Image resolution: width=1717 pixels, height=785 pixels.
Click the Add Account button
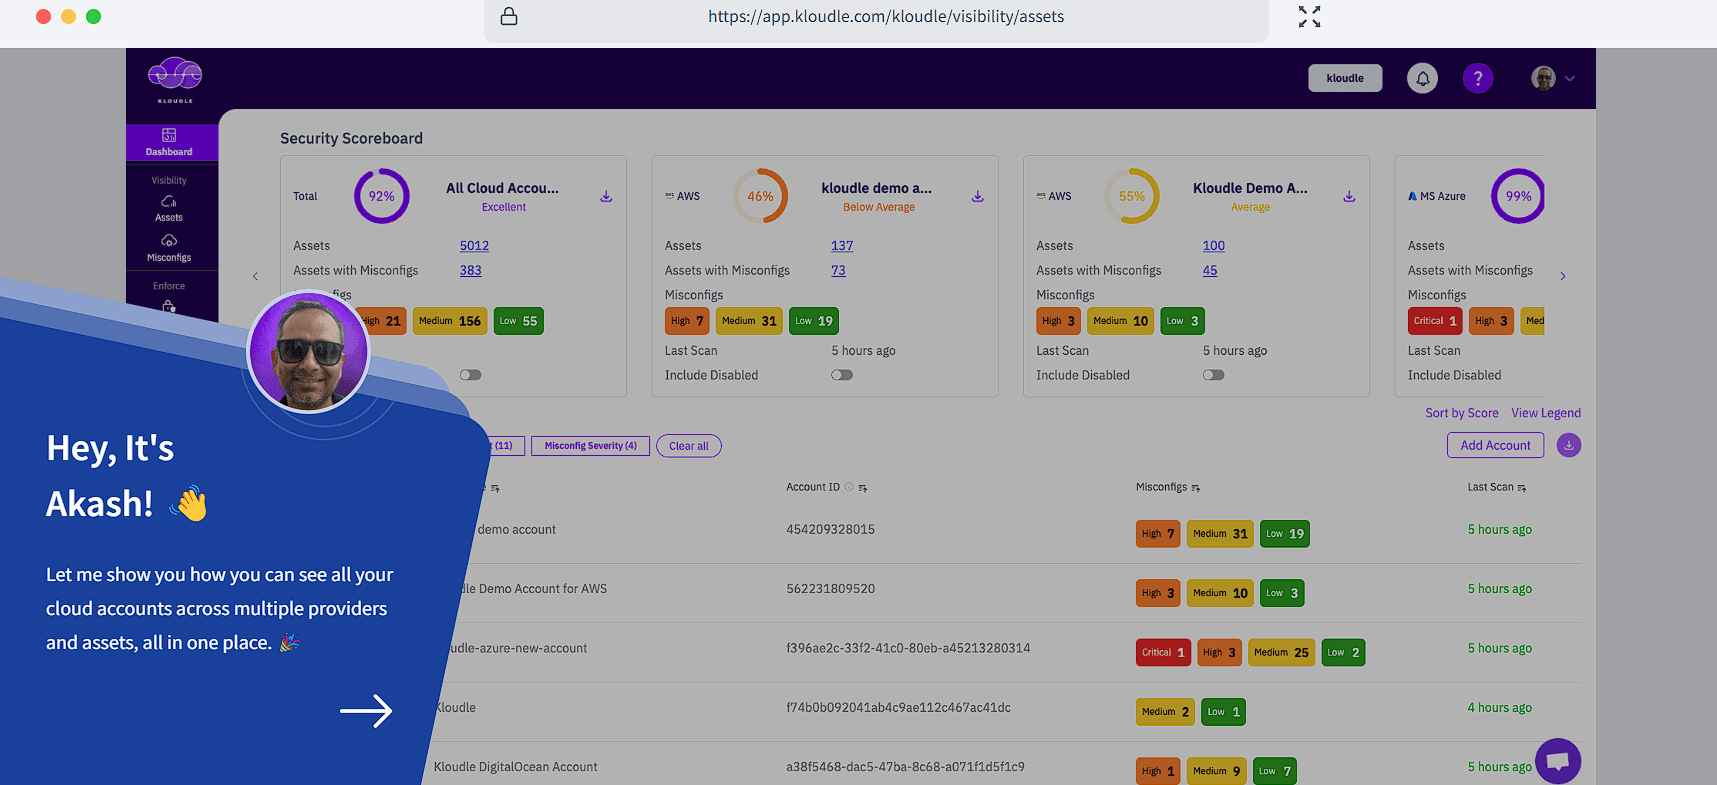coord(1495,445)
